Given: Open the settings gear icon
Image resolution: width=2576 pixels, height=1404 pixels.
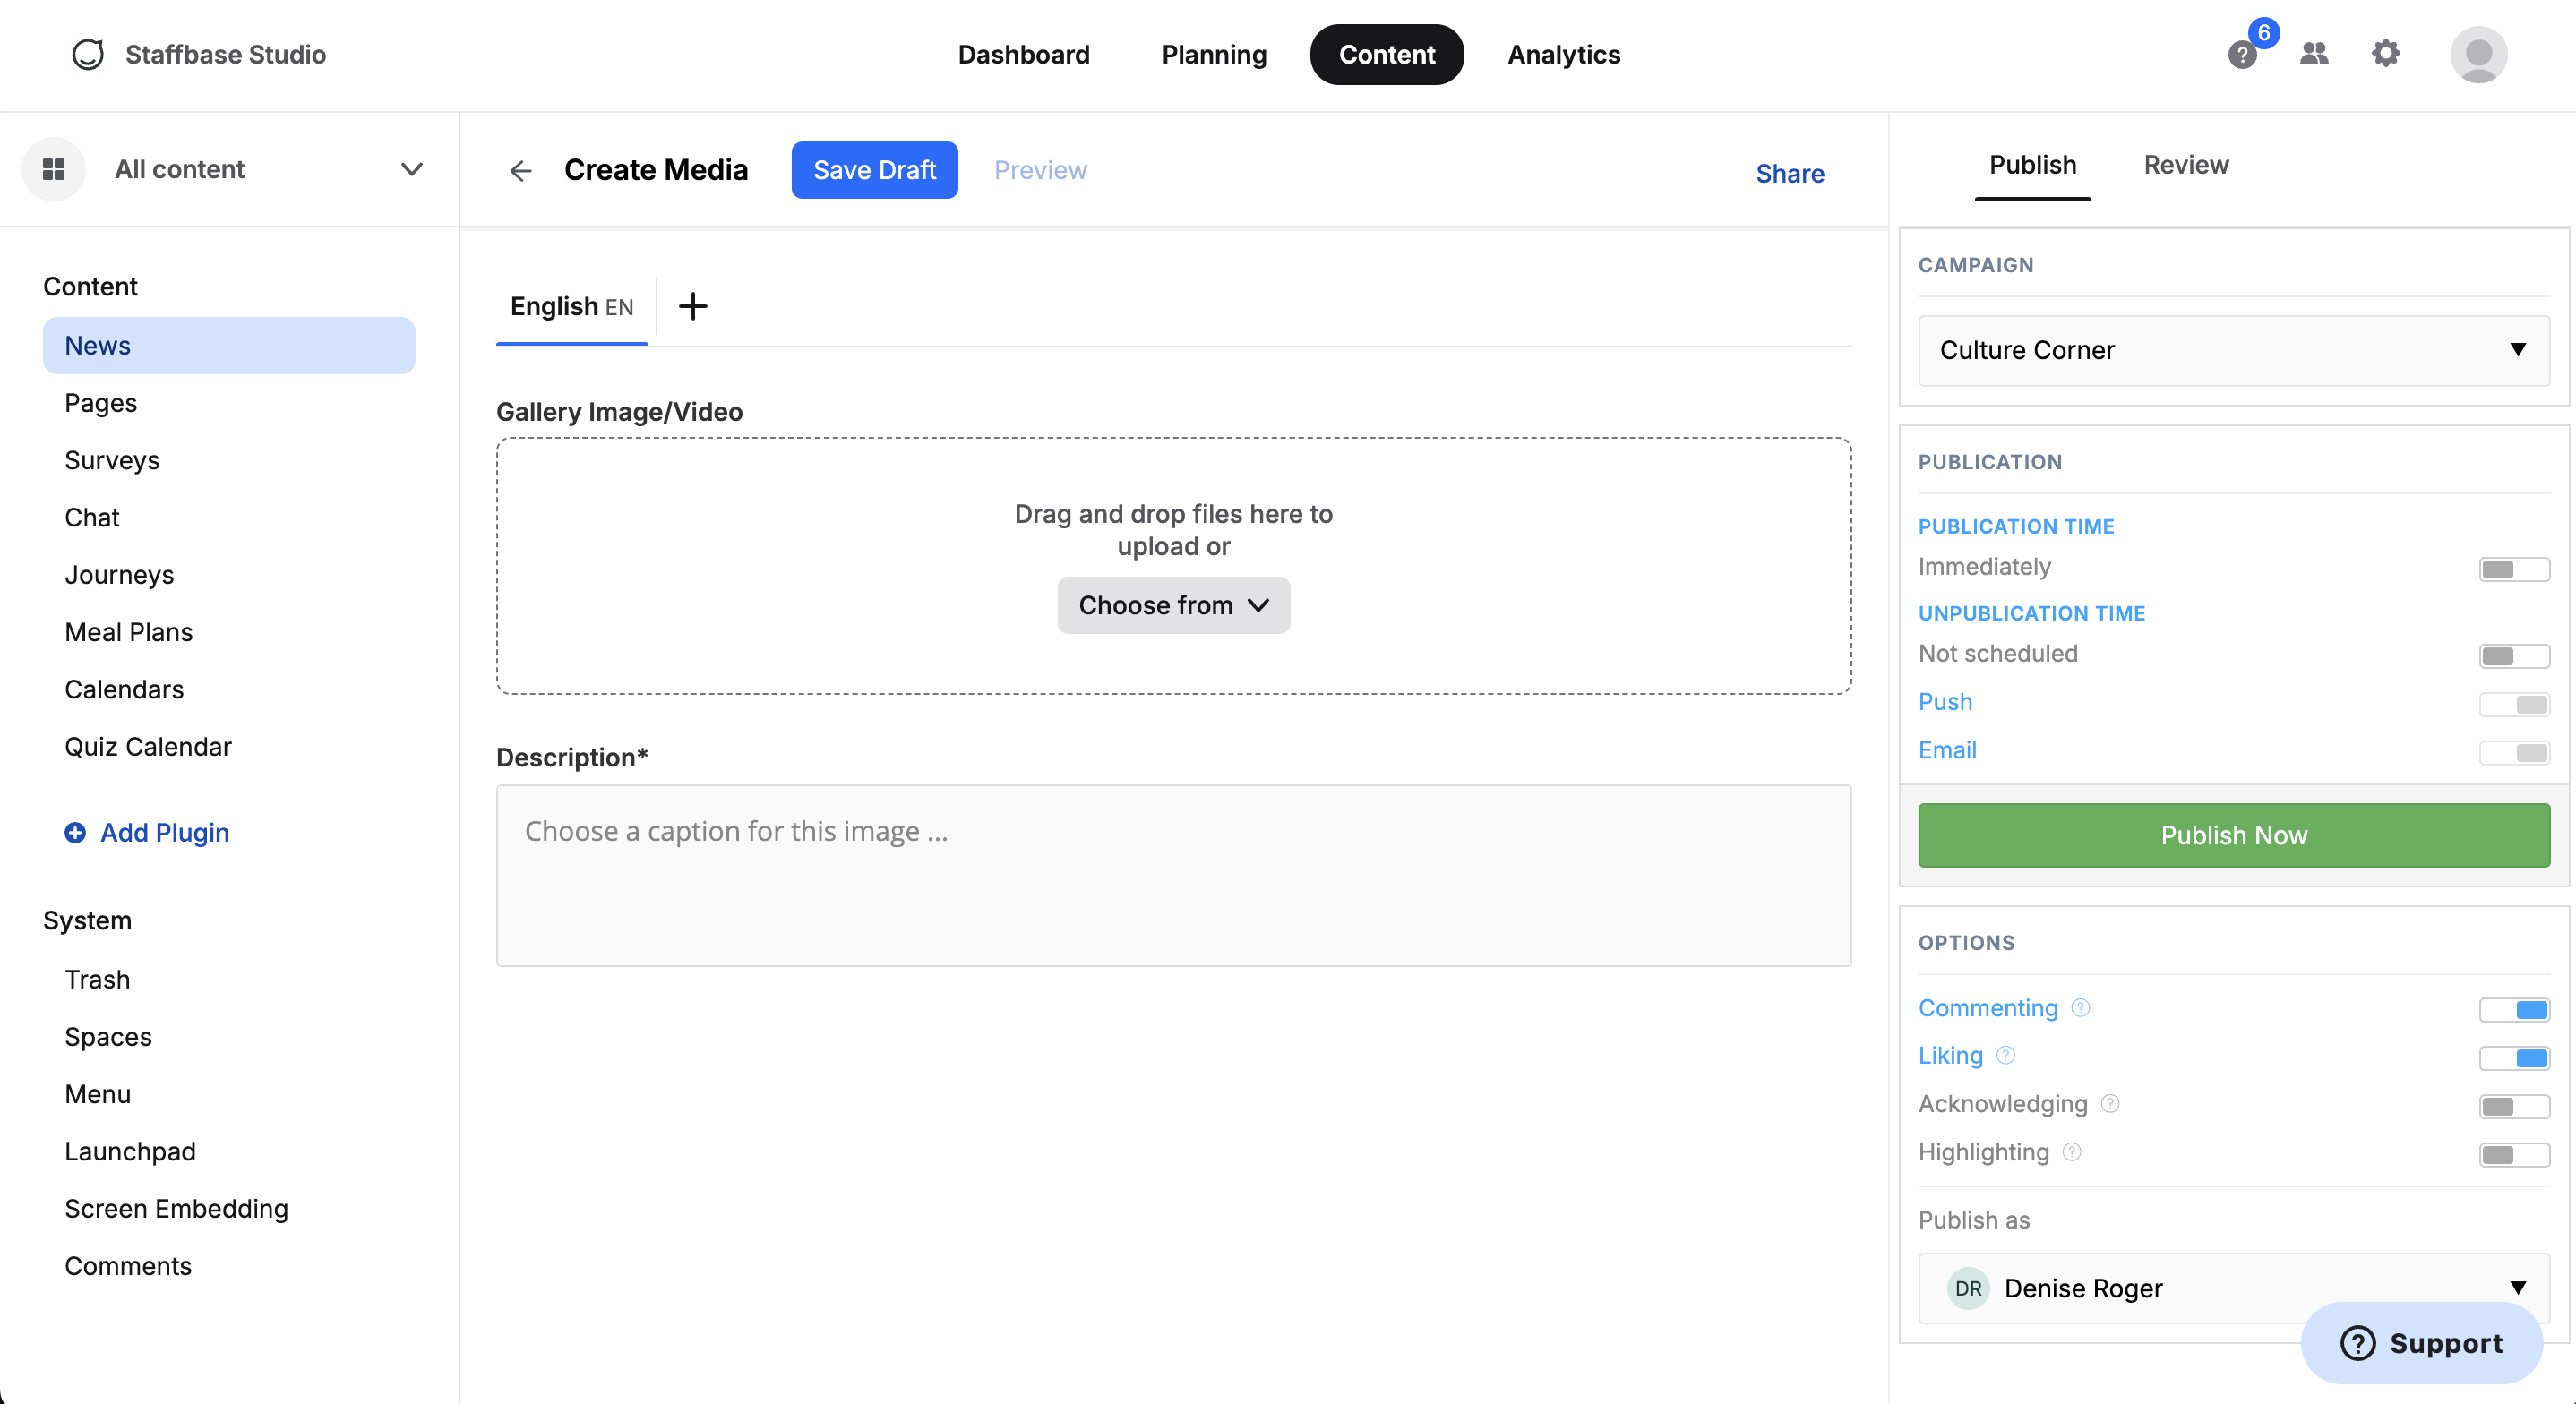Looking at the screenshot, I should pos(2386,53).
